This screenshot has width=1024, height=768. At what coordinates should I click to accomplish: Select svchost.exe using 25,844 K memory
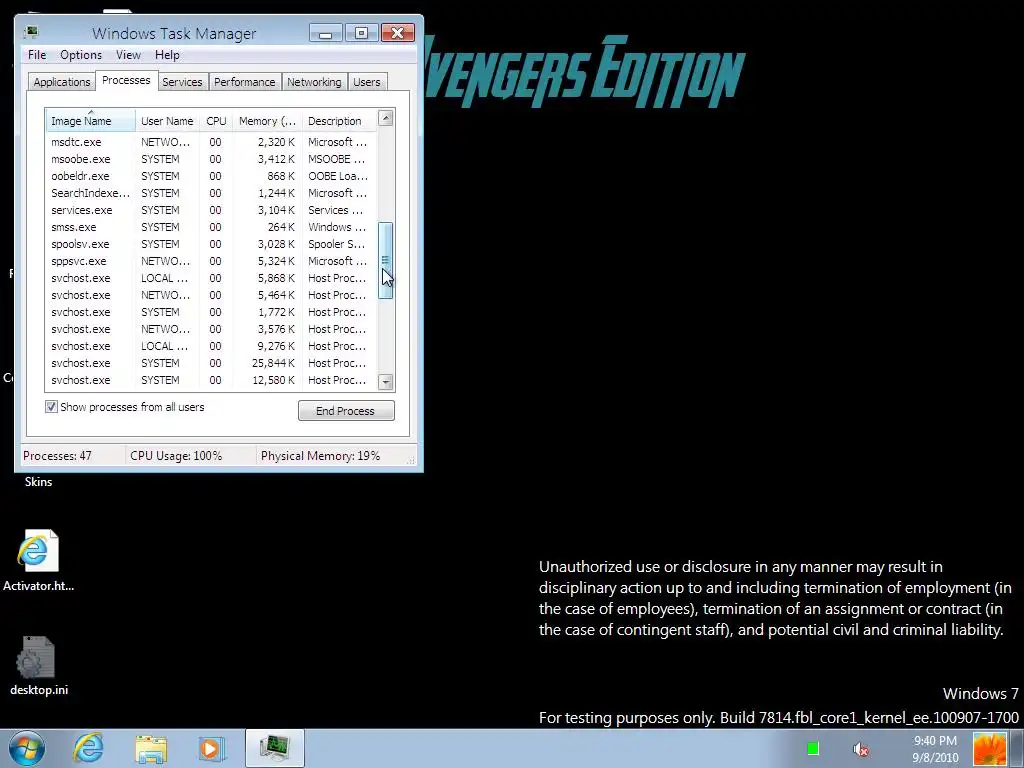[x=211, y=362]
